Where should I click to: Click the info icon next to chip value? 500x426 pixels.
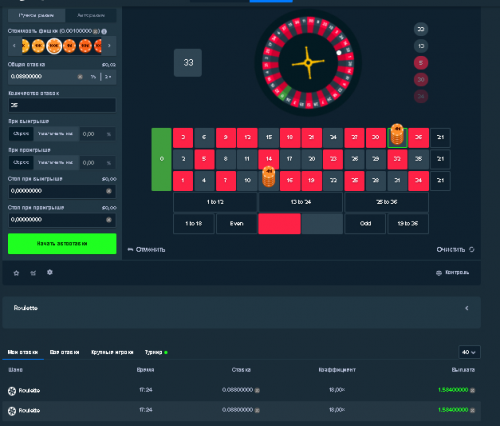[x=104, y=31]
